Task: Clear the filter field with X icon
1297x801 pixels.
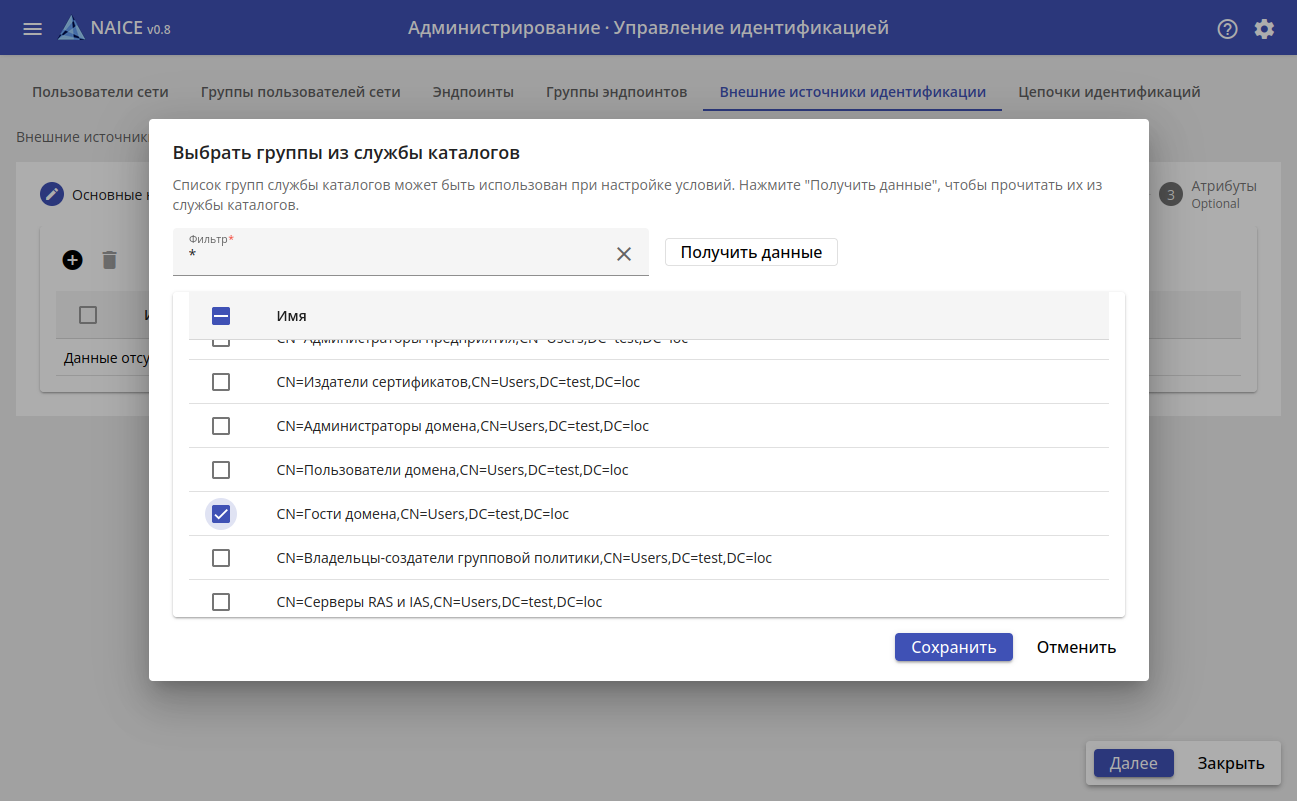Action: [x=624, y=254]
